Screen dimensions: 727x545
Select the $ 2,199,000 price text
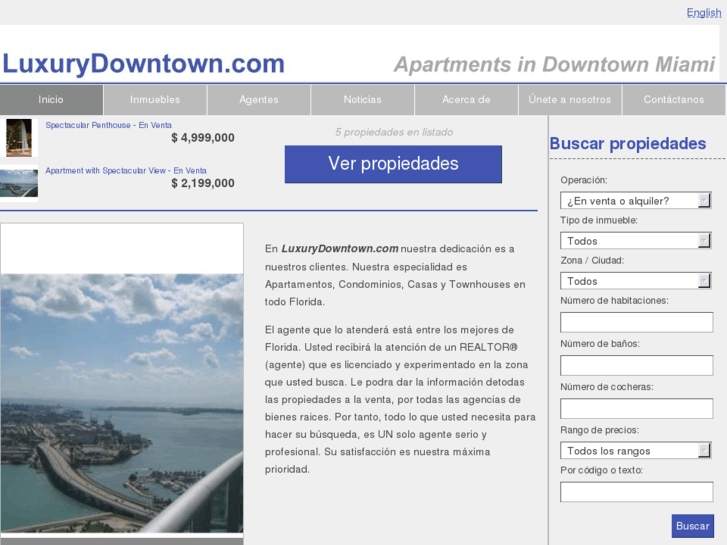pyautogui.click(x=203, y=183)
